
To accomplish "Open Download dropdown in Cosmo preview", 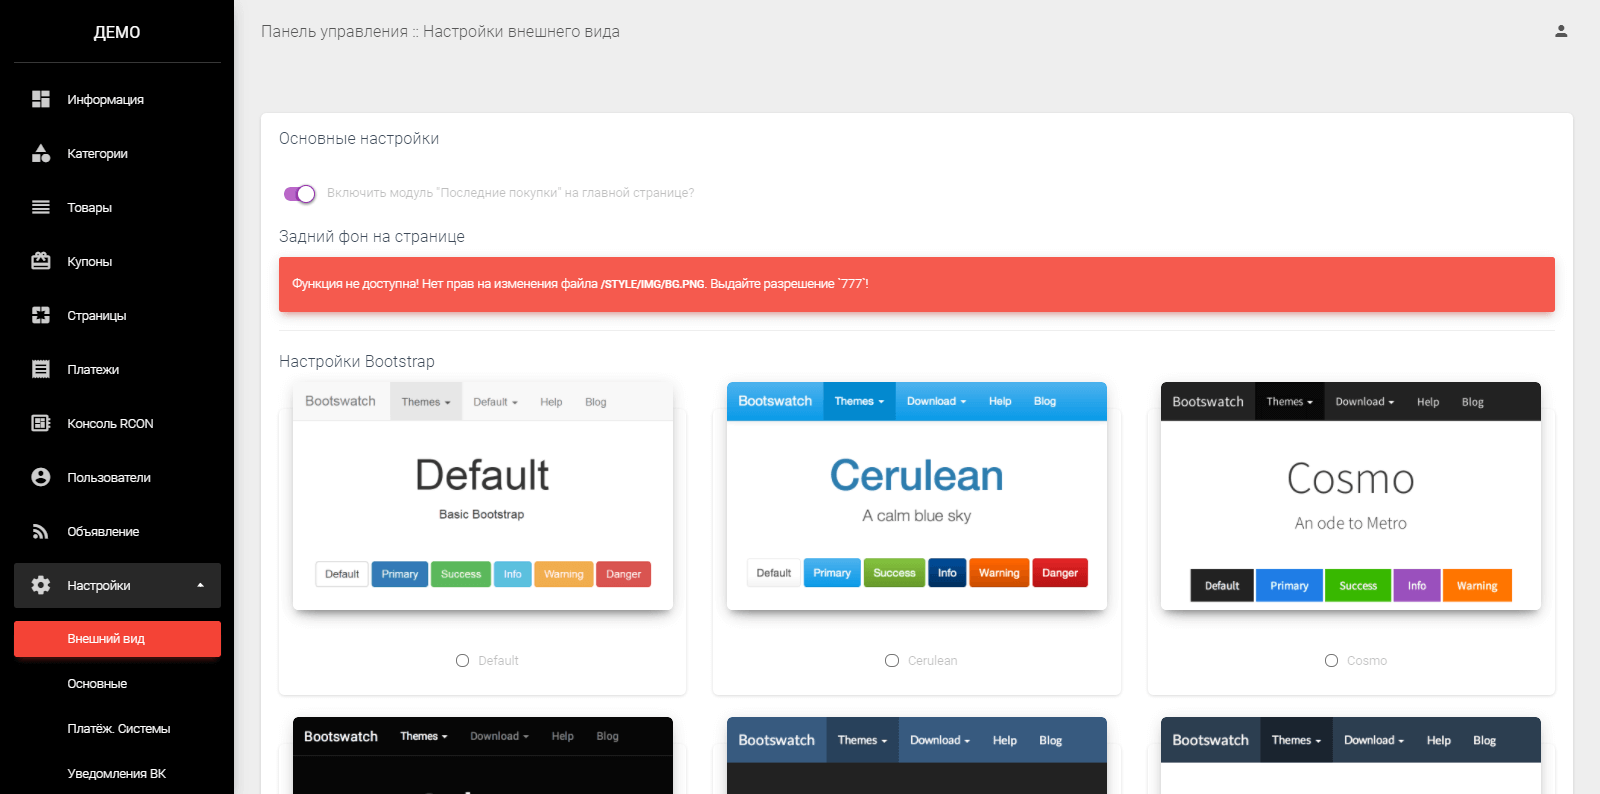I will click(1364, 402).
